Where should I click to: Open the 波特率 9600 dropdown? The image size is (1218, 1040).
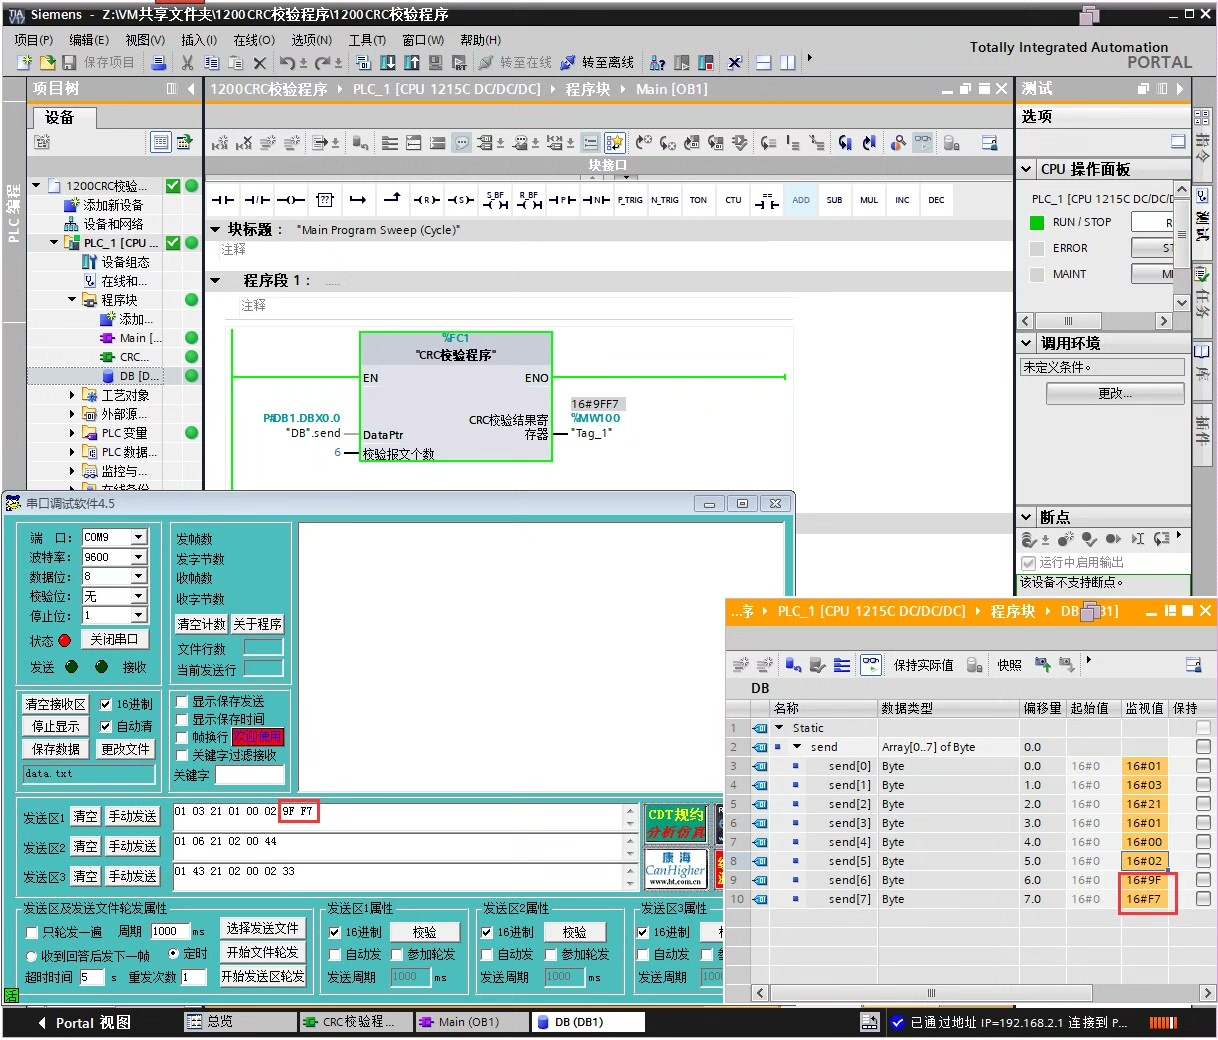[139, 557]
